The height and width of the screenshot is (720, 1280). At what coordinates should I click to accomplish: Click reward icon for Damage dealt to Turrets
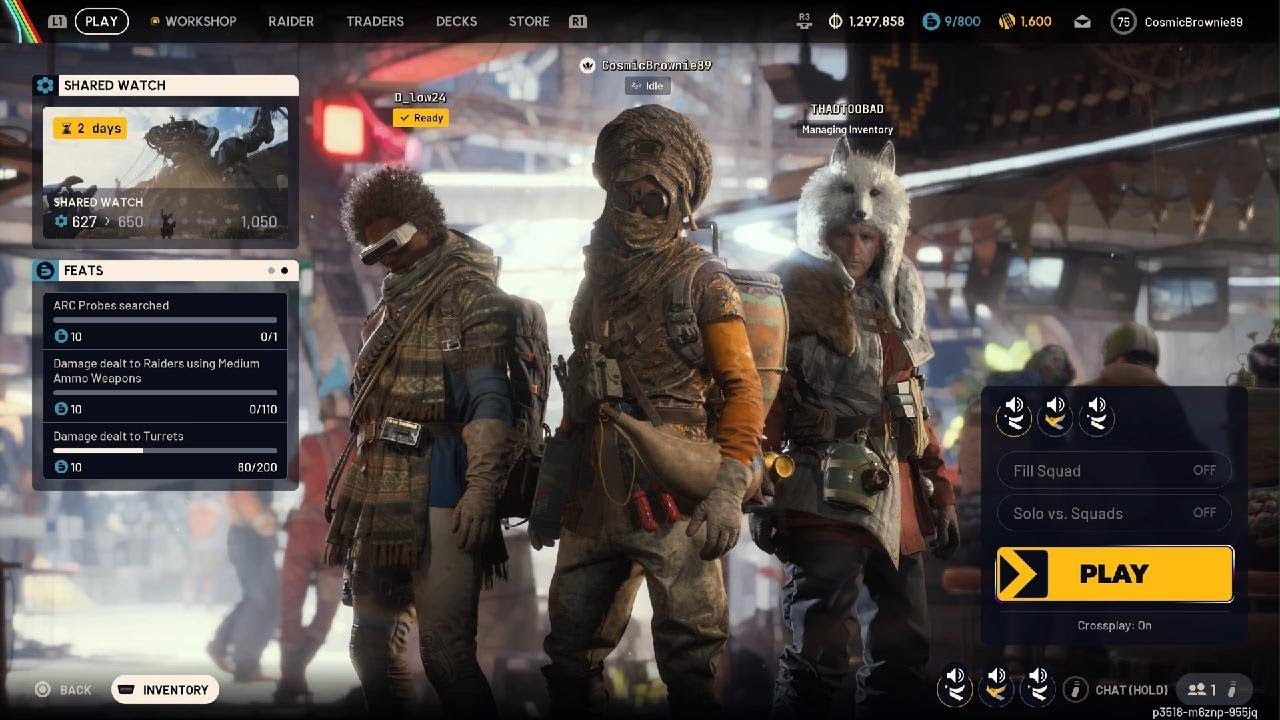61,467
